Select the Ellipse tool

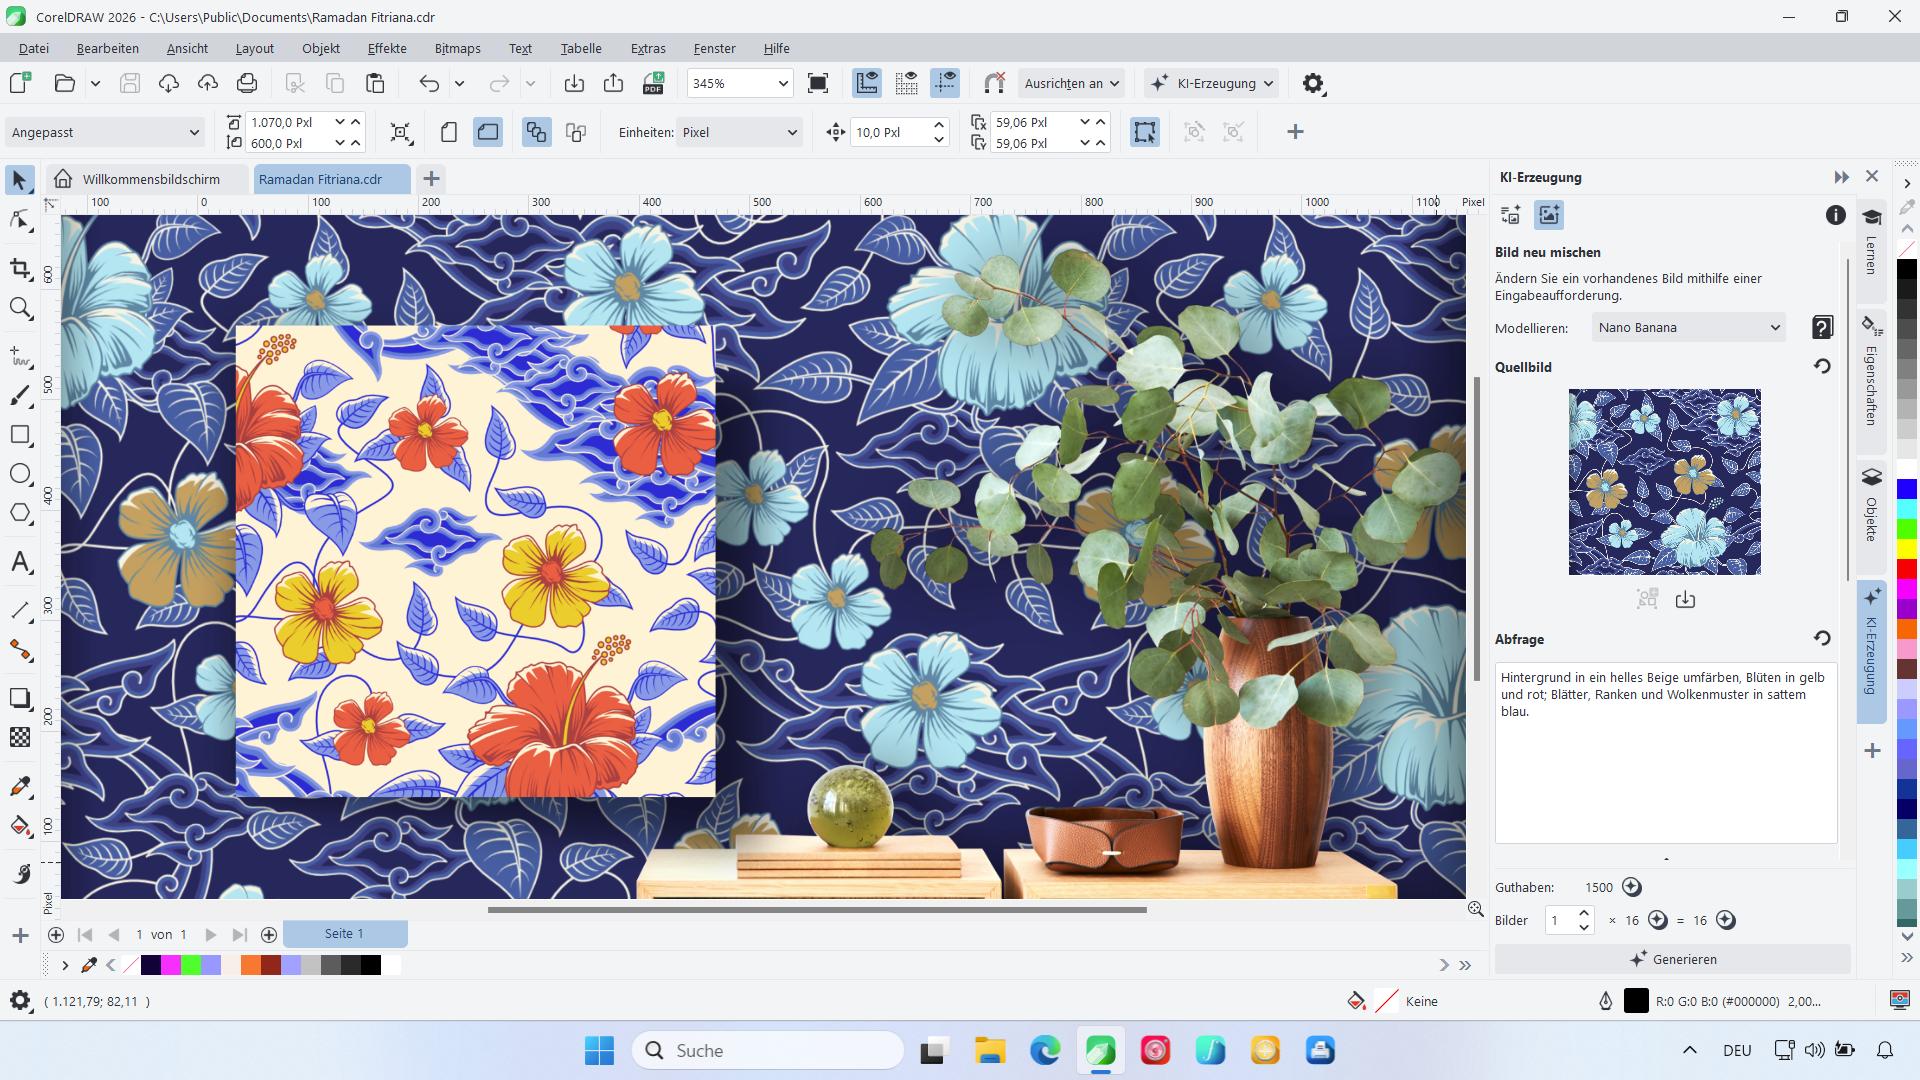coord(21,473)
